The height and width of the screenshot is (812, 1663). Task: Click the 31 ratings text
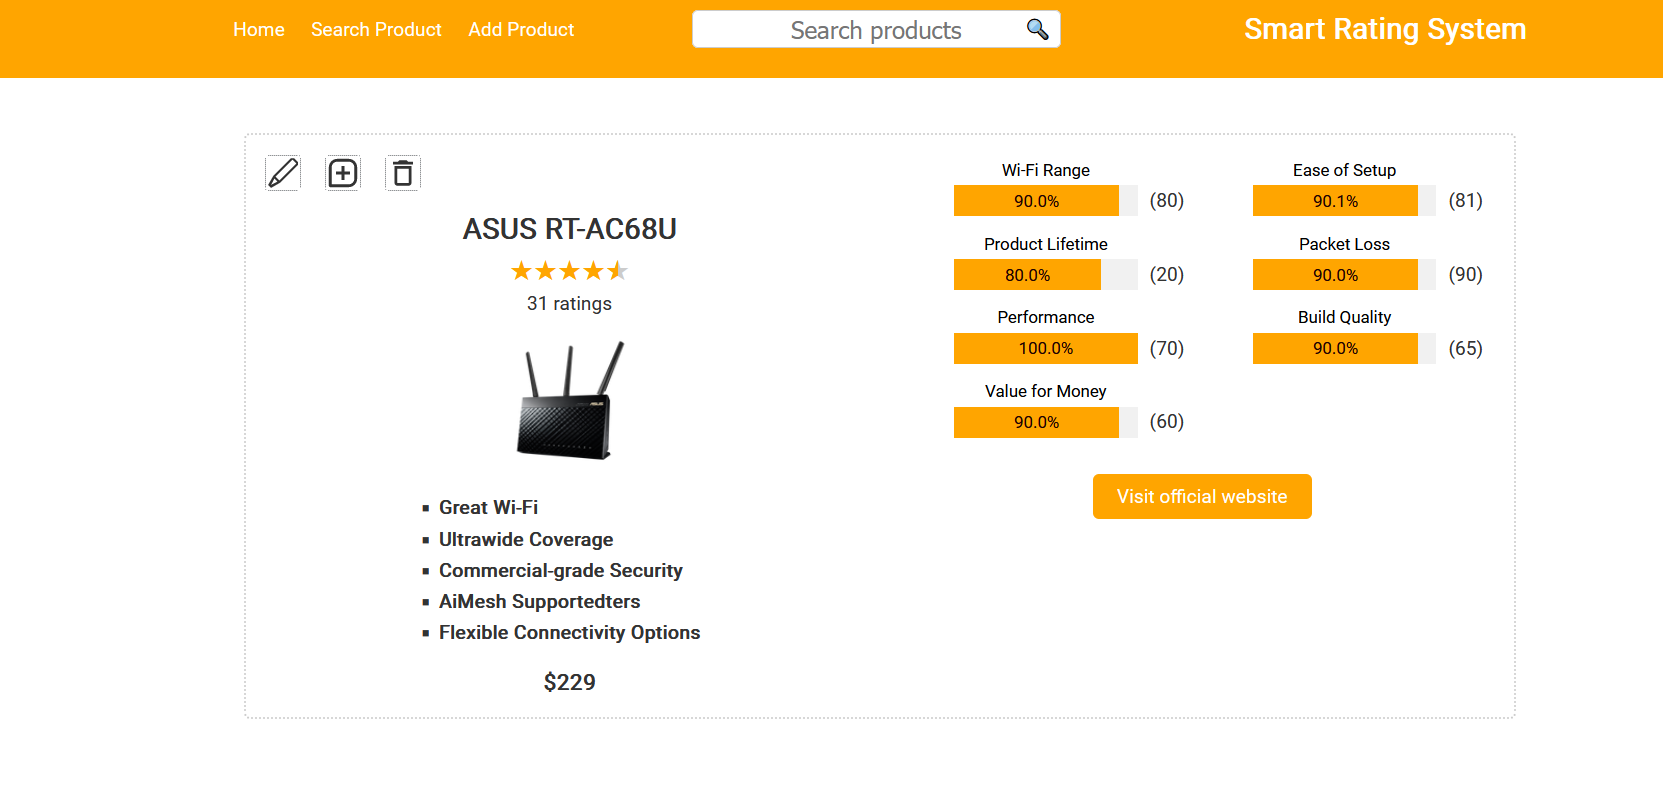click(569, 304)
